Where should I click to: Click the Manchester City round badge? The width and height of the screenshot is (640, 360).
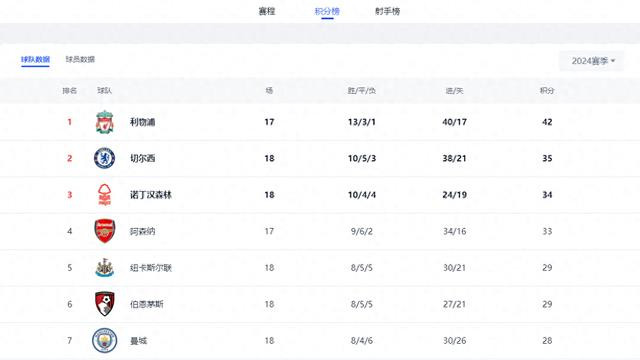104,340
